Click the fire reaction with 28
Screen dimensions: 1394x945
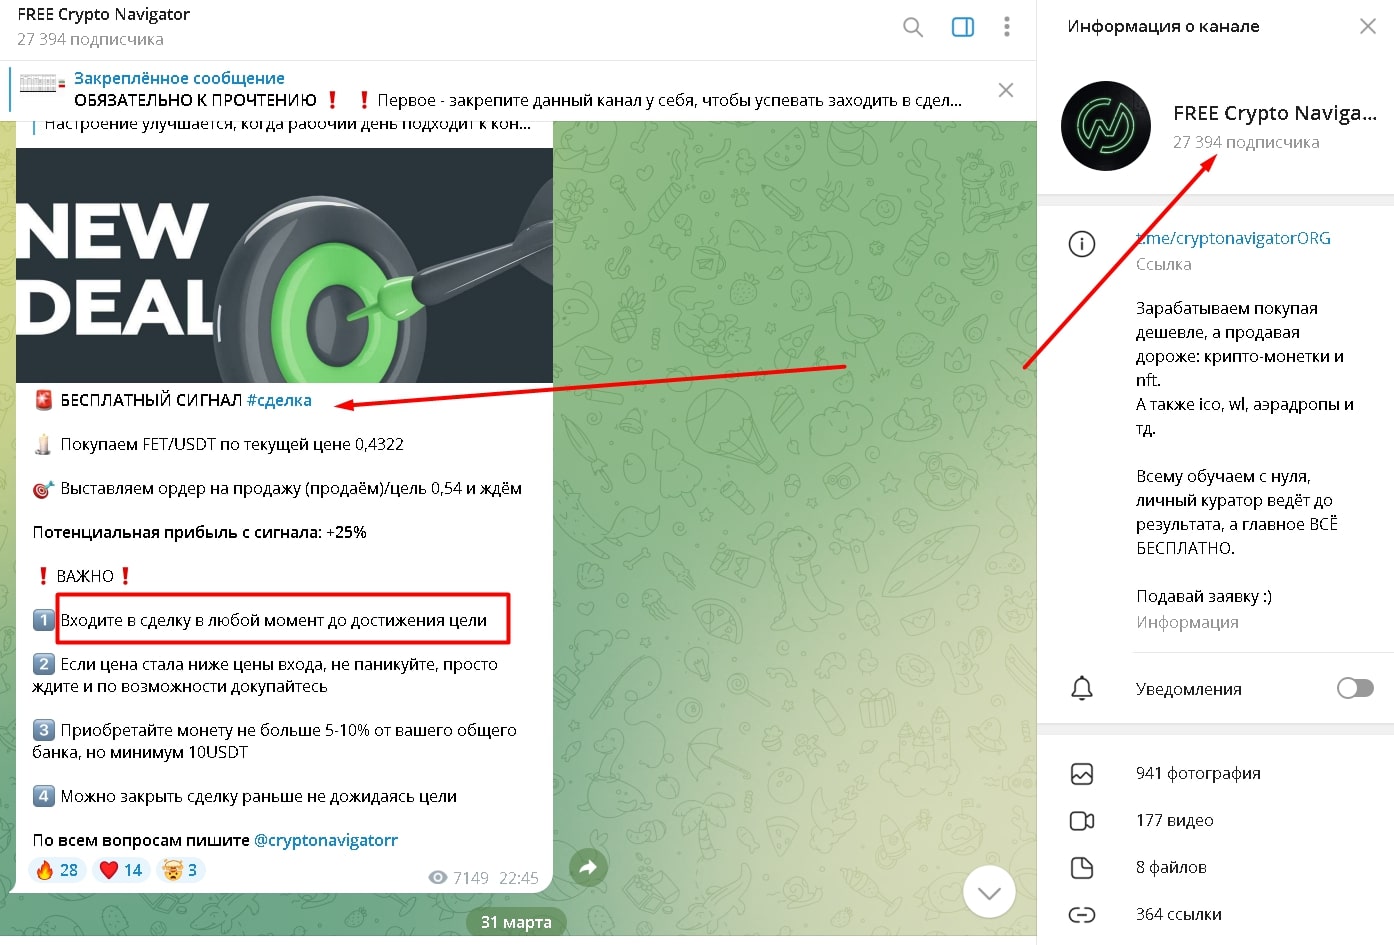click(57, 870)
